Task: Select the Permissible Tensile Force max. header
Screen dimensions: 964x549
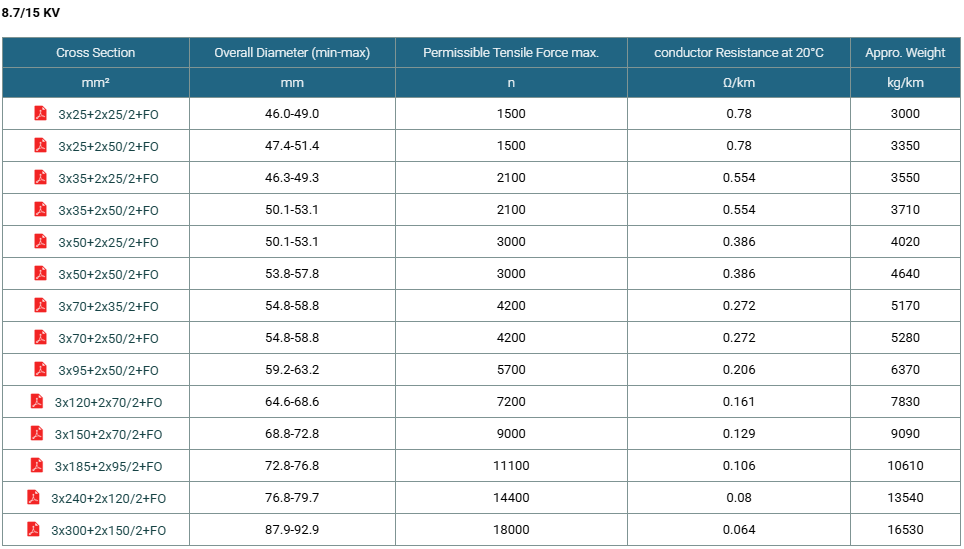Action: [511, 53]
